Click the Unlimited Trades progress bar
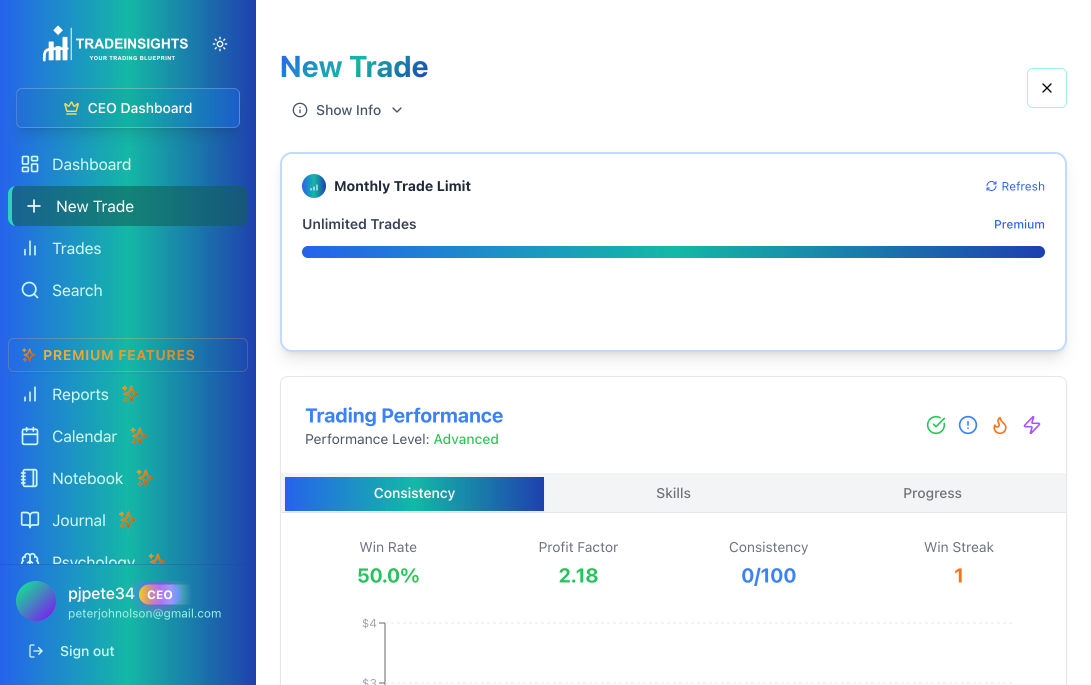1091x685 pixels. coord(673,251)
